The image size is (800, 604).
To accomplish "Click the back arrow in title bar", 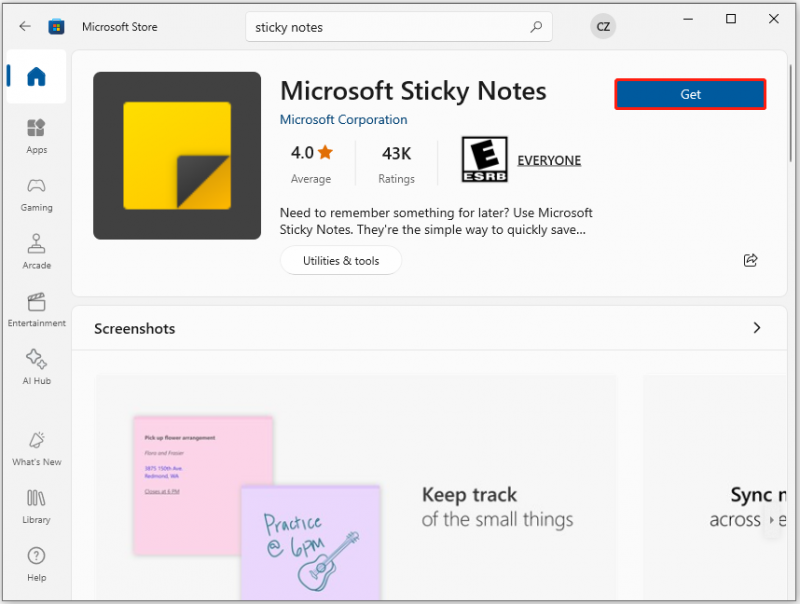I will (x=24, y=27).
